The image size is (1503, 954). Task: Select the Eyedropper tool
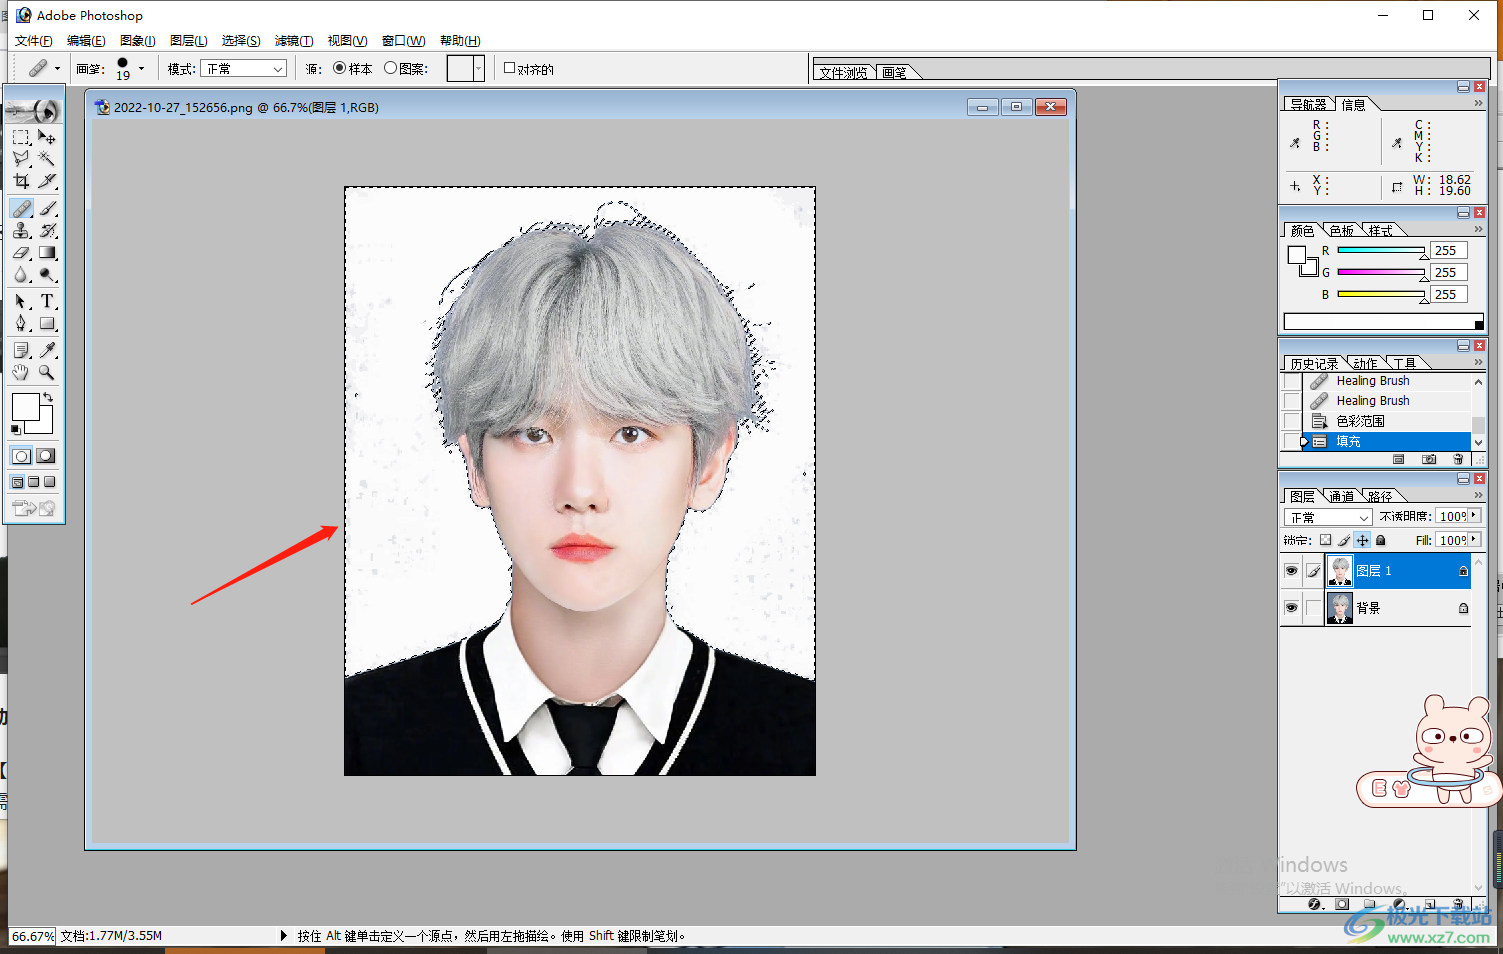click(x=47, y=350)
